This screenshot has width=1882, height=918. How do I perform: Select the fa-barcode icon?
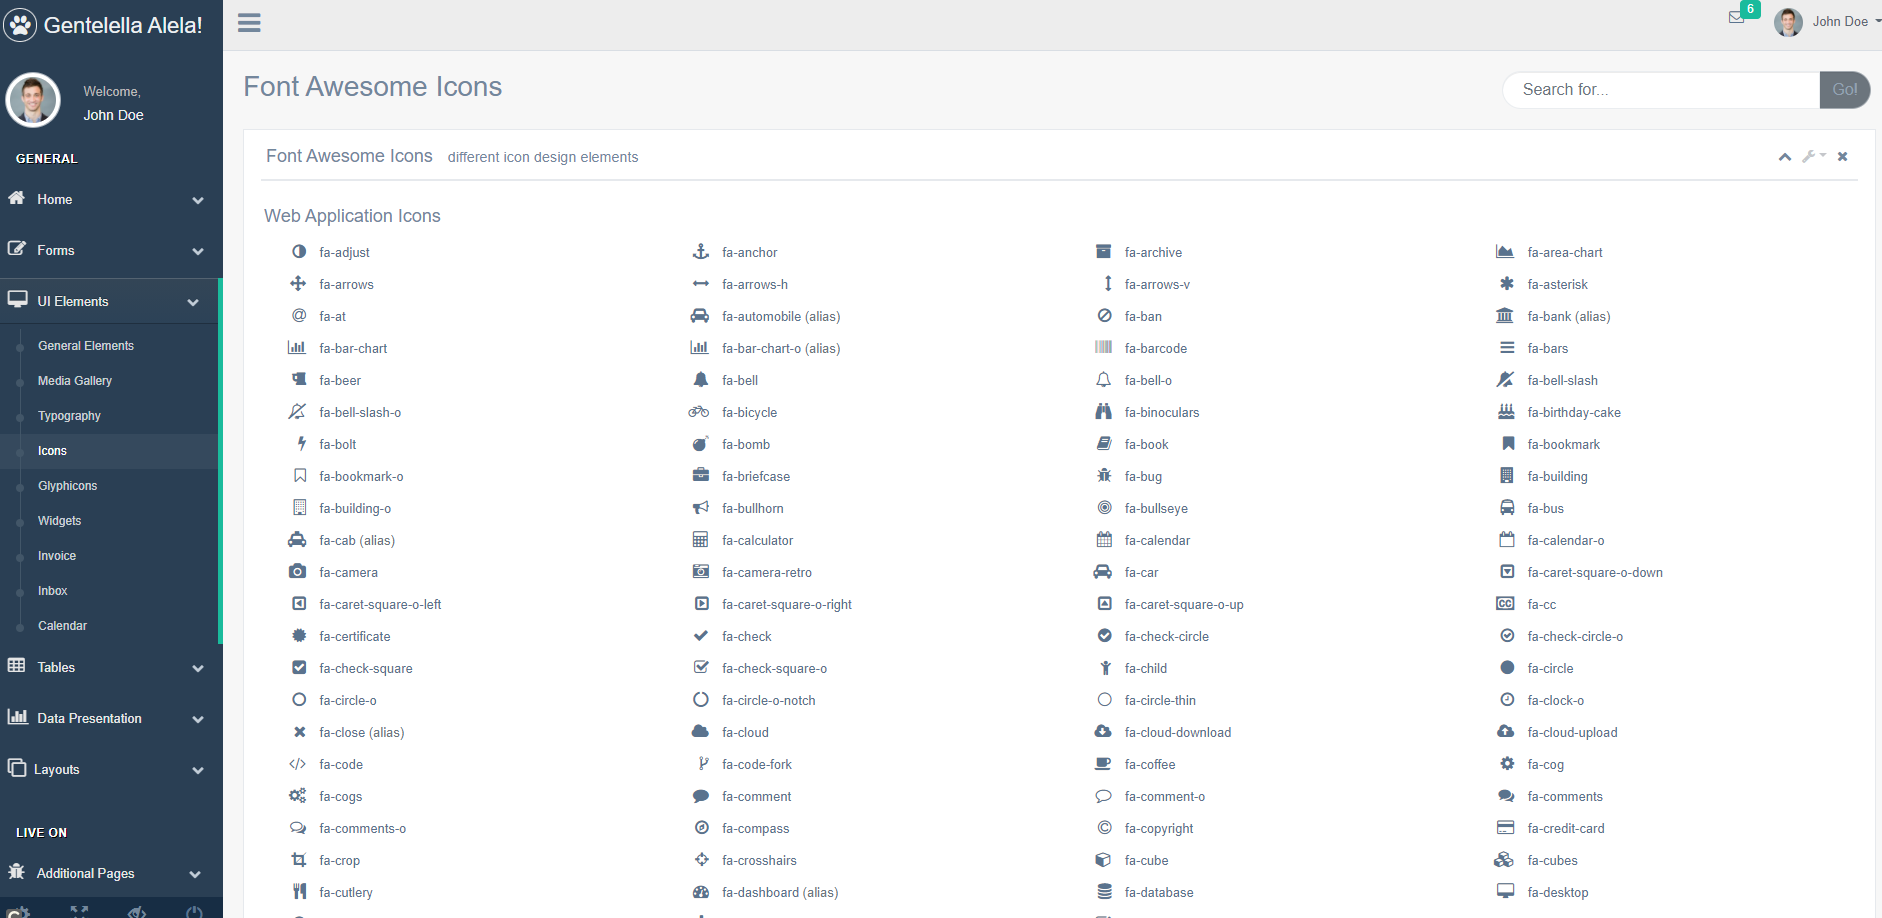[1104, 348]
